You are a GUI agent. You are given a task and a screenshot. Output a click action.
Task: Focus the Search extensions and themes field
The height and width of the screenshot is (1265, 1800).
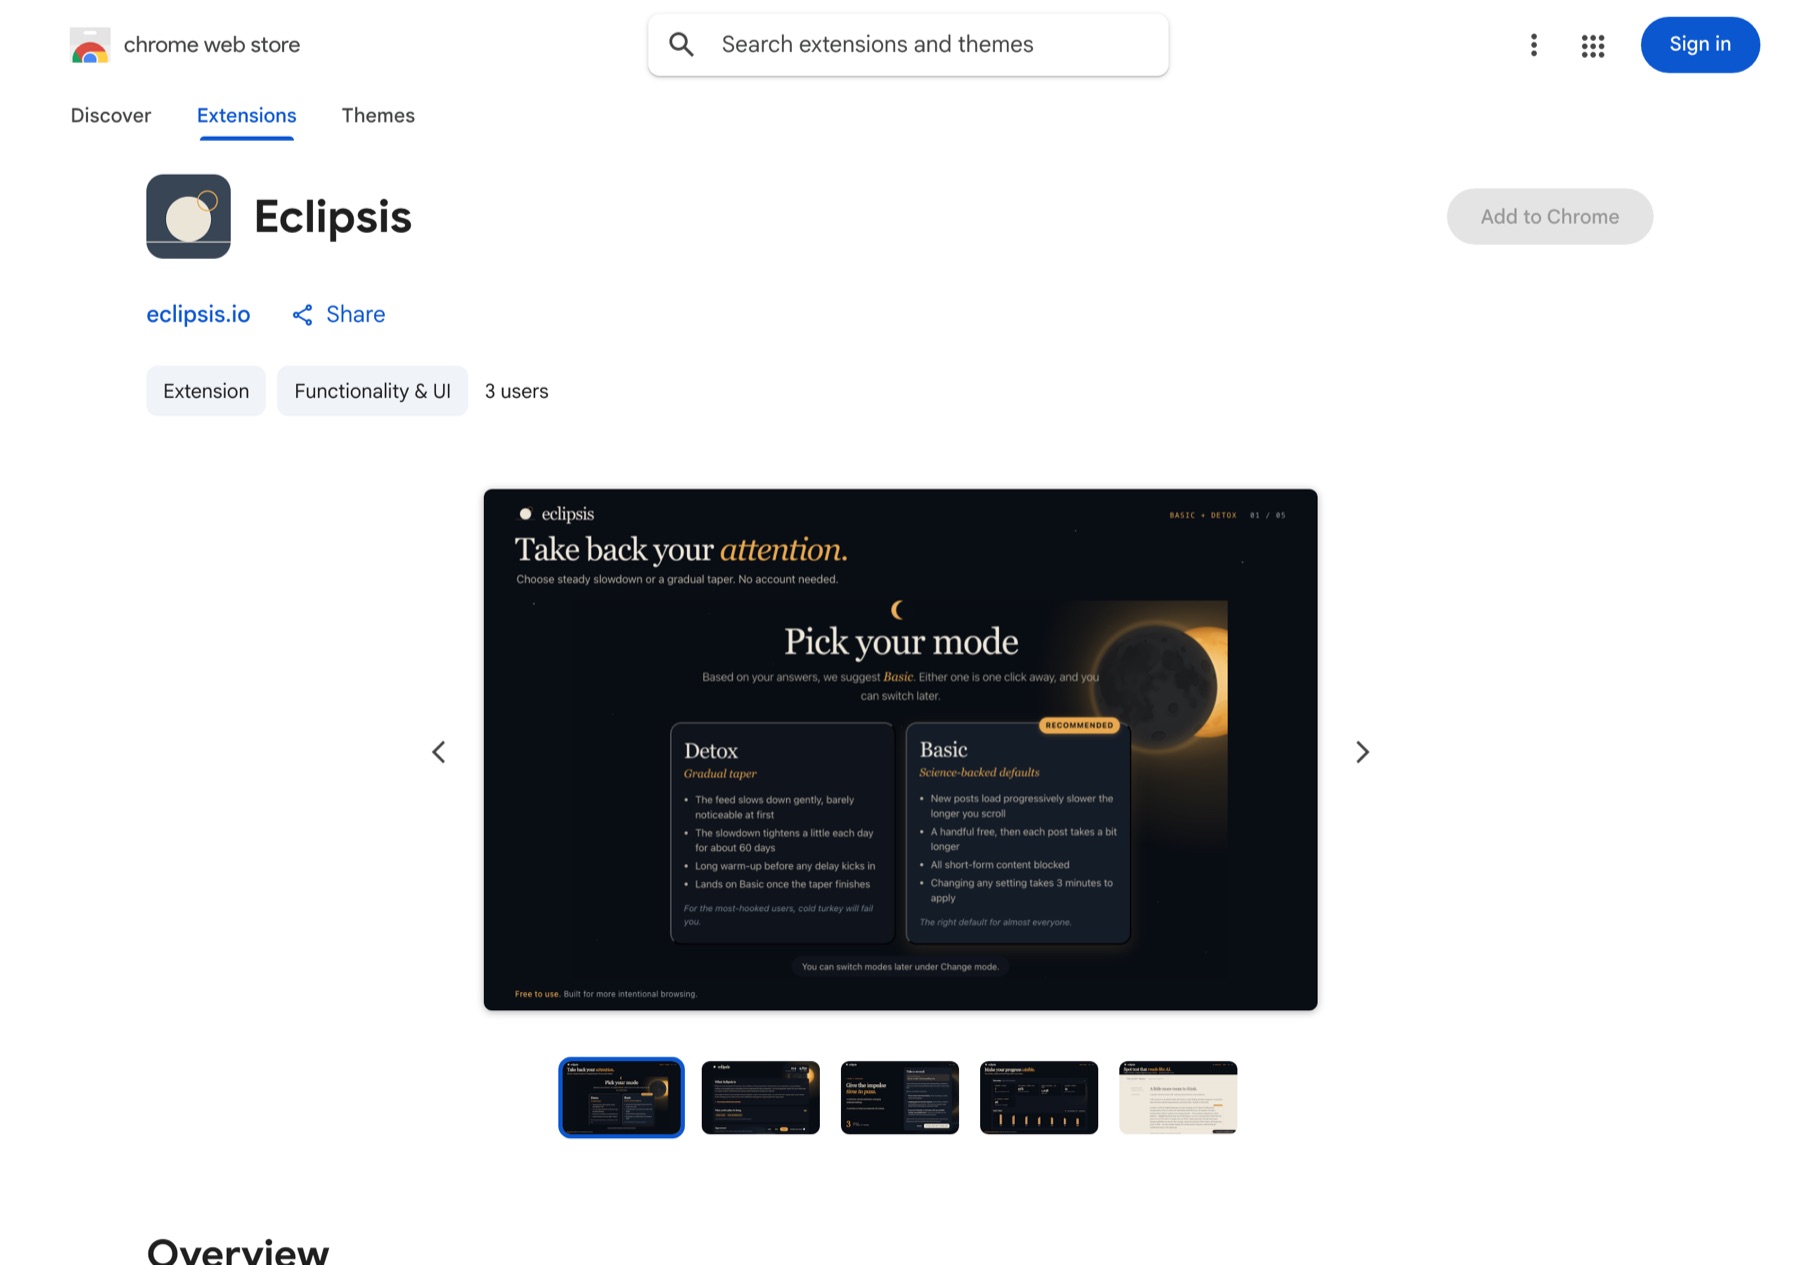point(908,44)
